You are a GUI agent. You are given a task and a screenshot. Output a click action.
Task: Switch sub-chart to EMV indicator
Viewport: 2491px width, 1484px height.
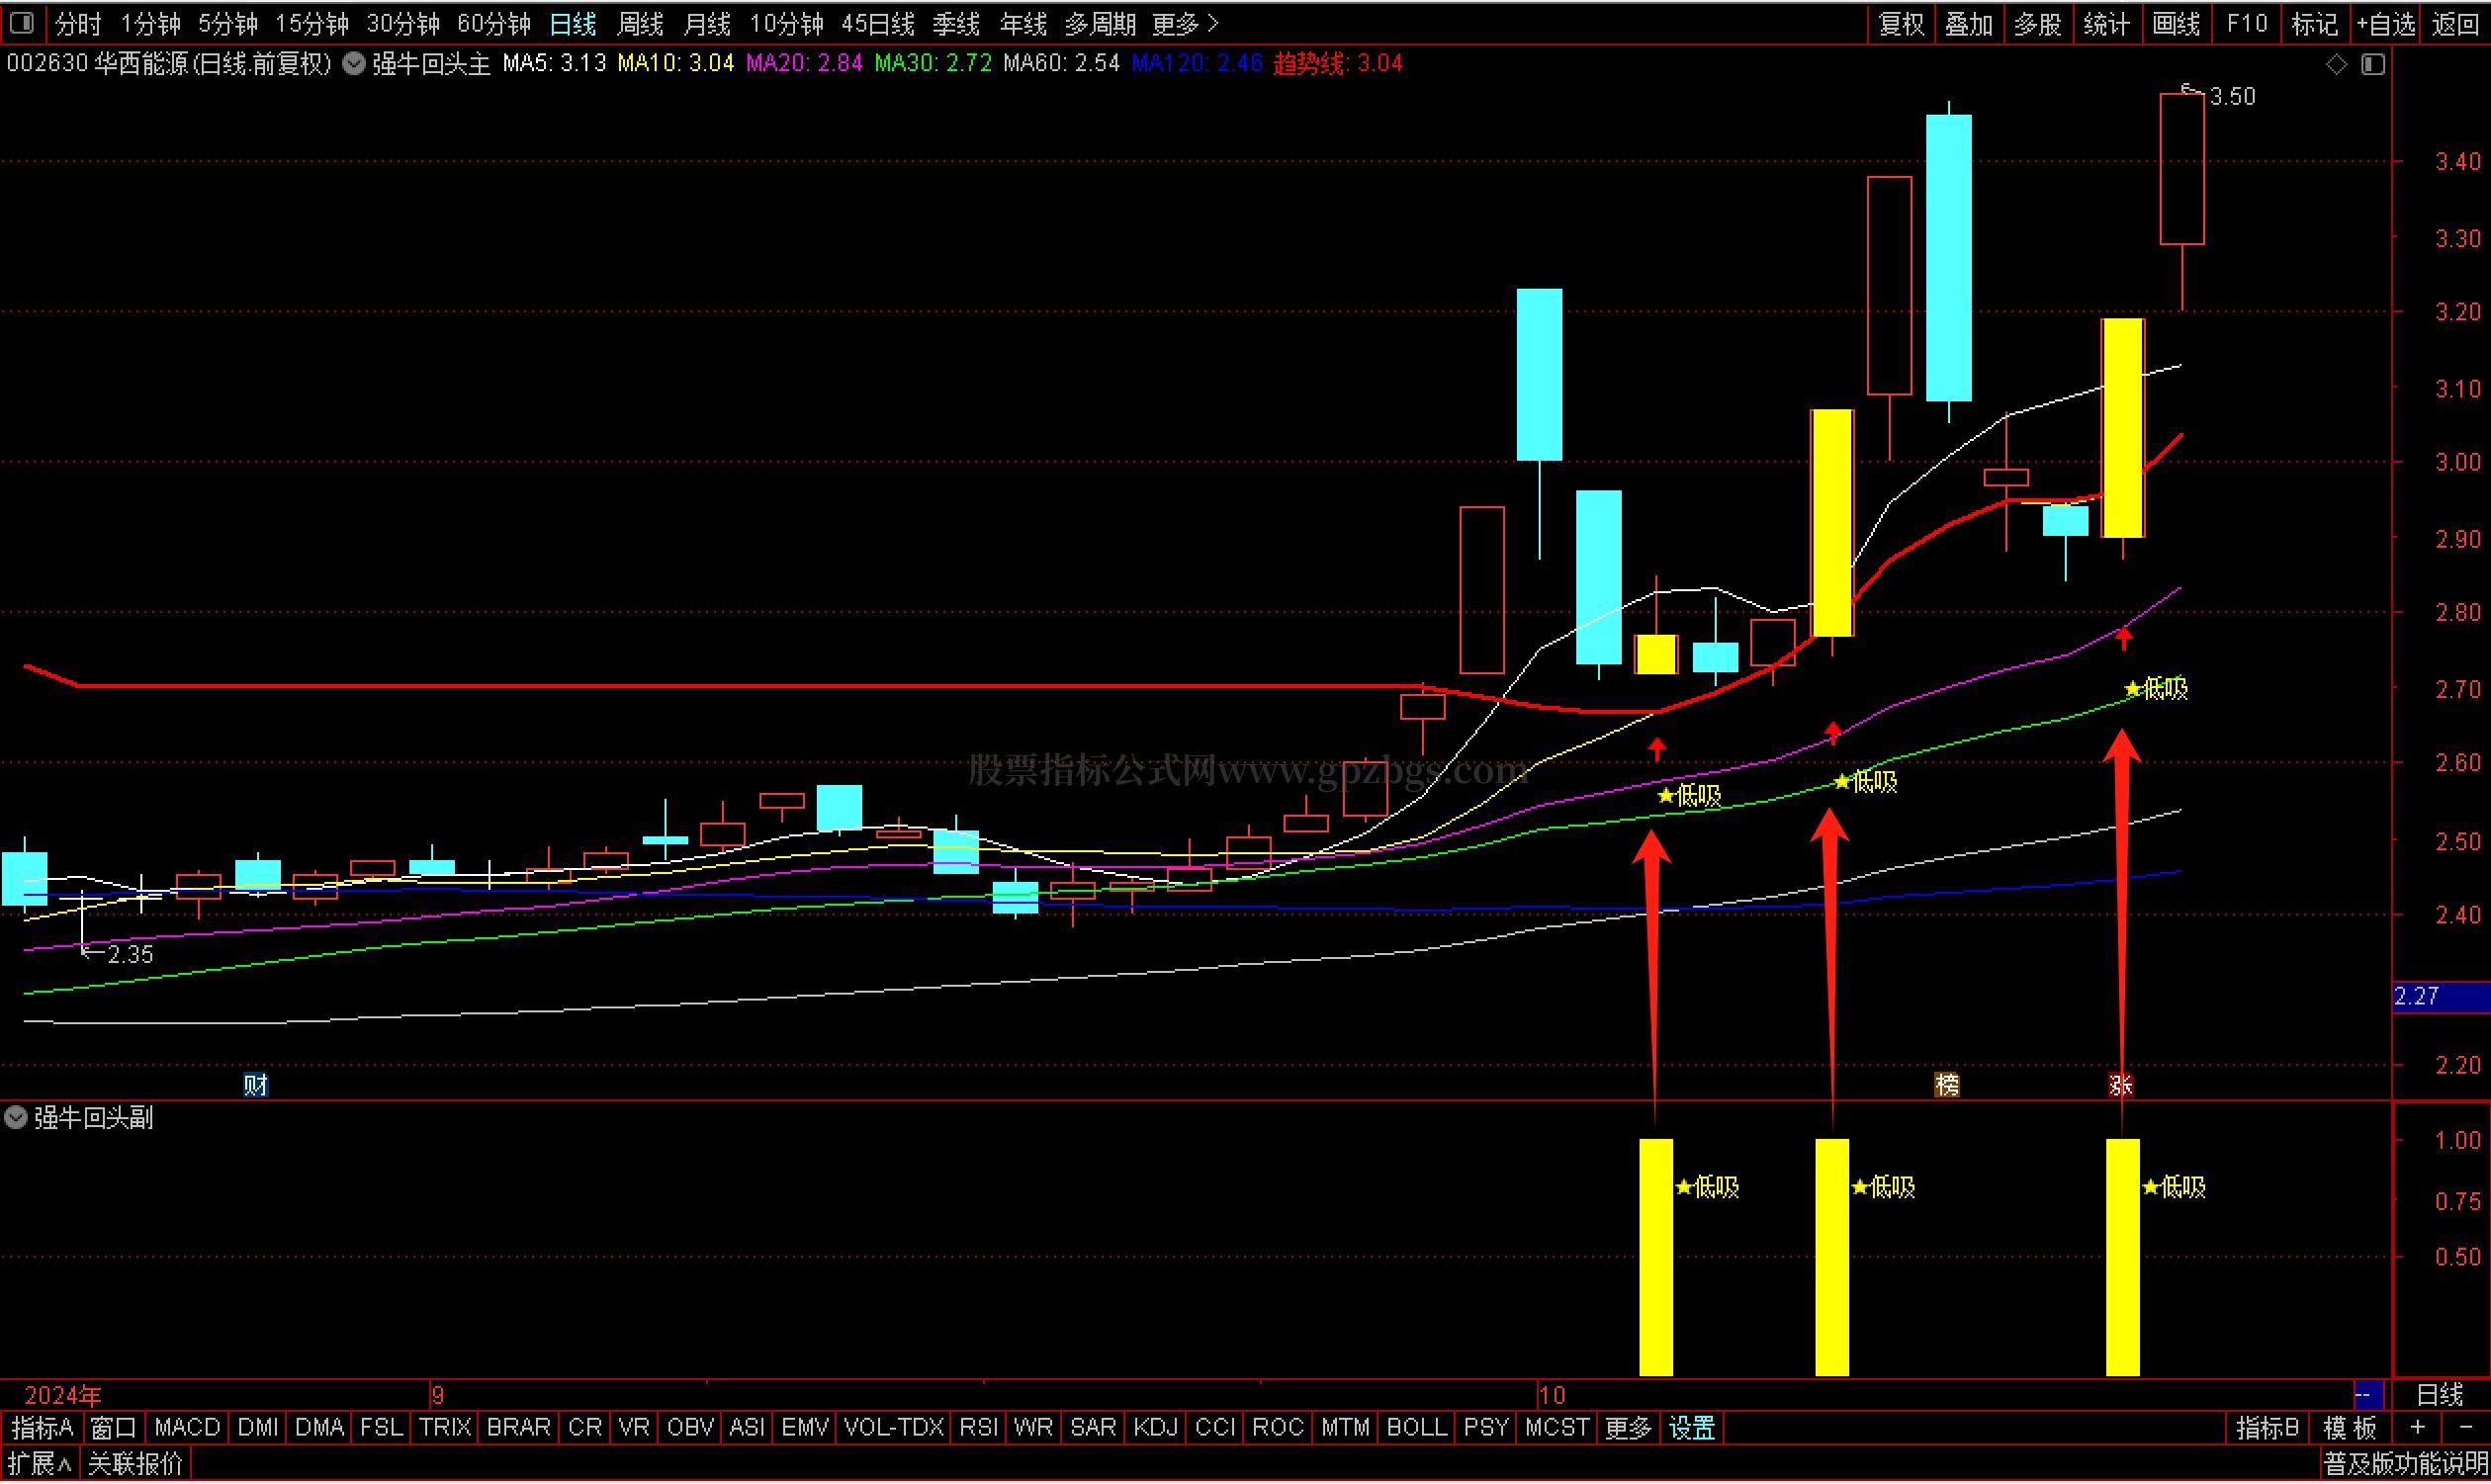[x=805, y=1429]
